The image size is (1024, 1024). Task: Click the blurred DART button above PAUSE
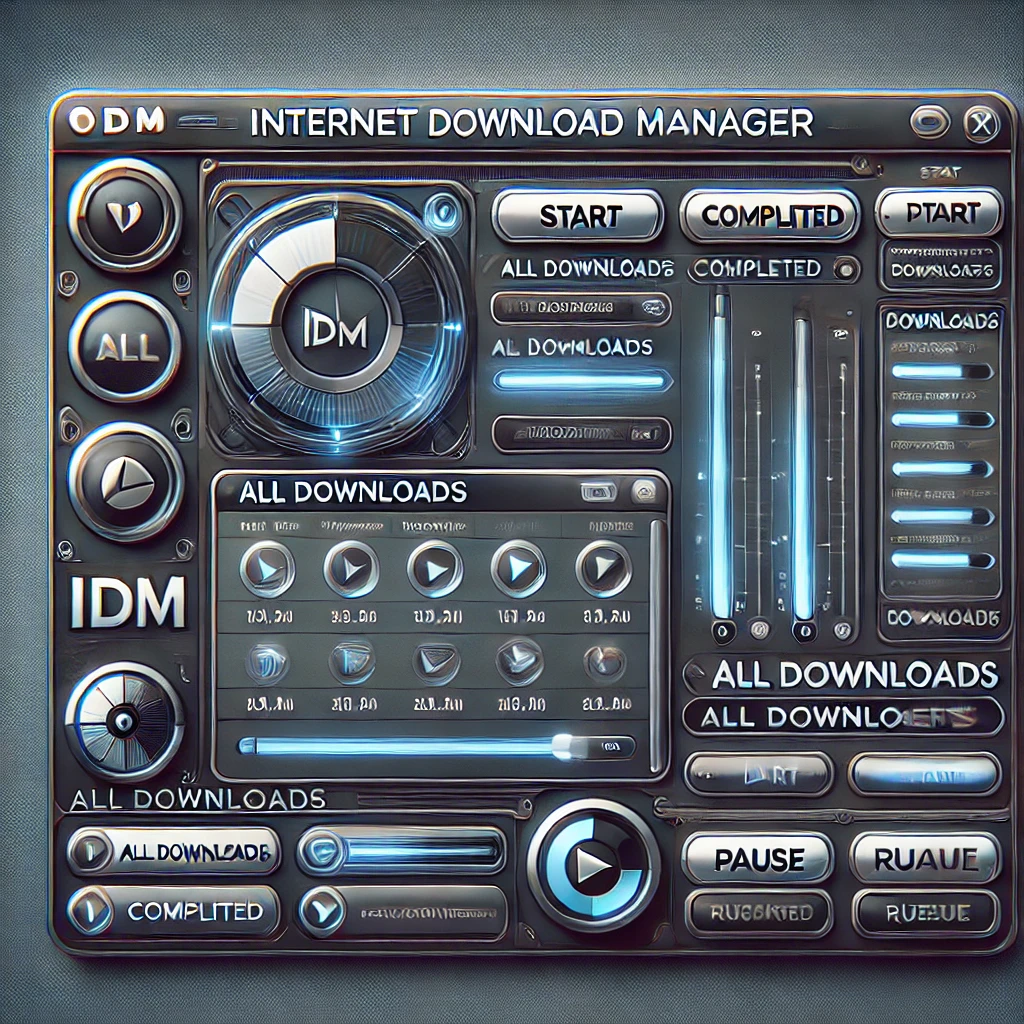click(759, 775)
